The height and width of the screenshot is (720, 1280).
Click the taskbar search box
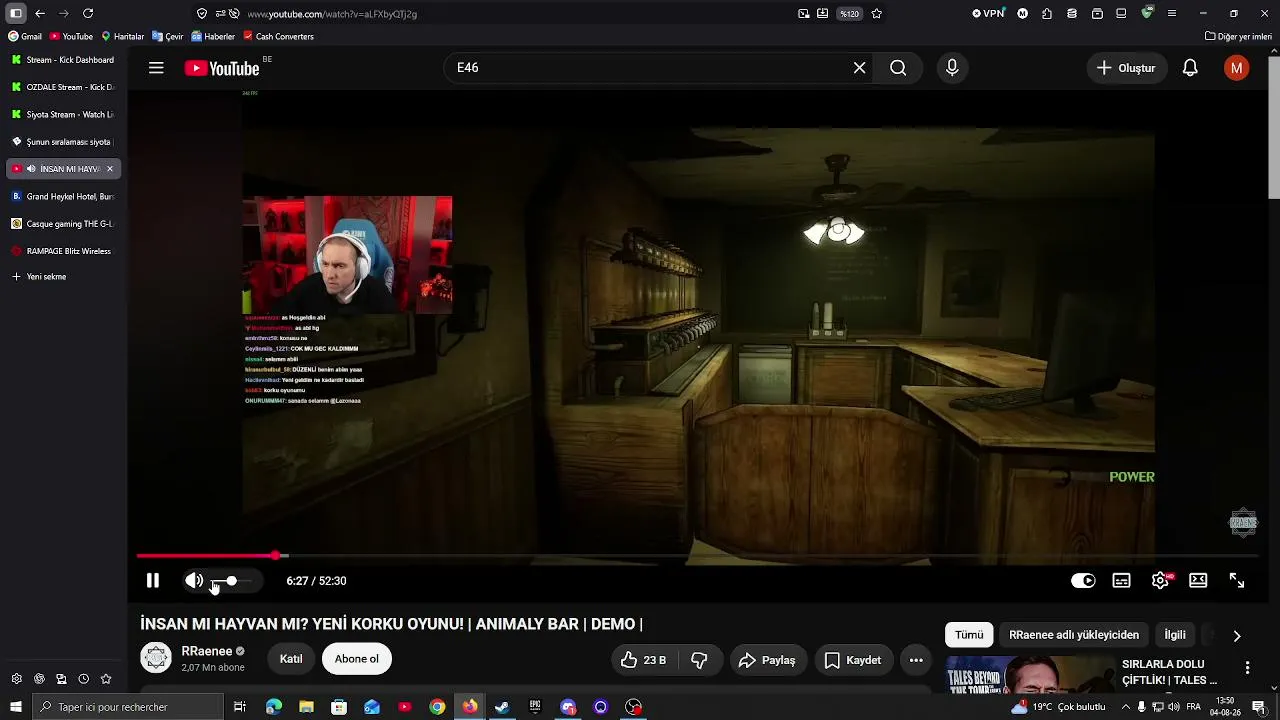[128, 707]
